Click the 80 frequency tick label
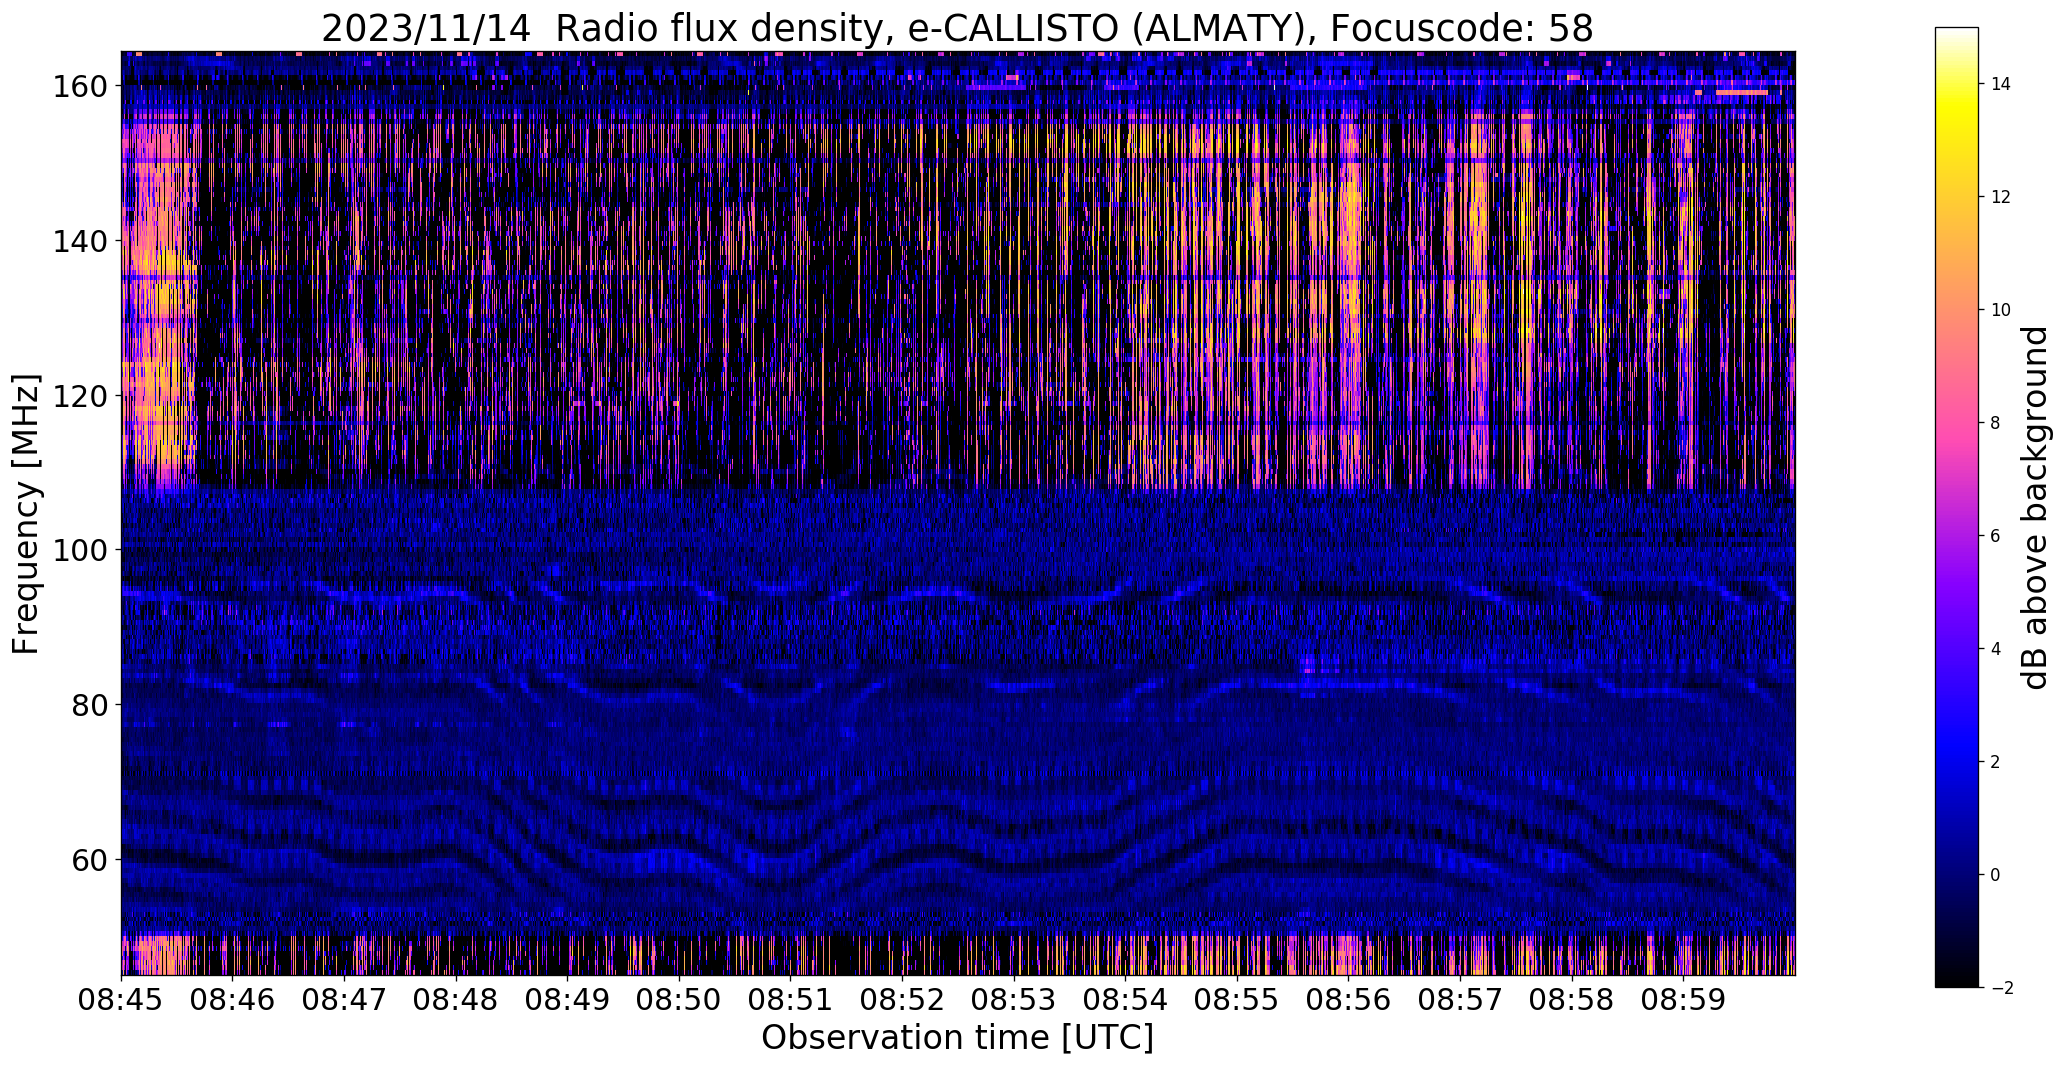The image size is (2066, 1067). pos(89,705)
